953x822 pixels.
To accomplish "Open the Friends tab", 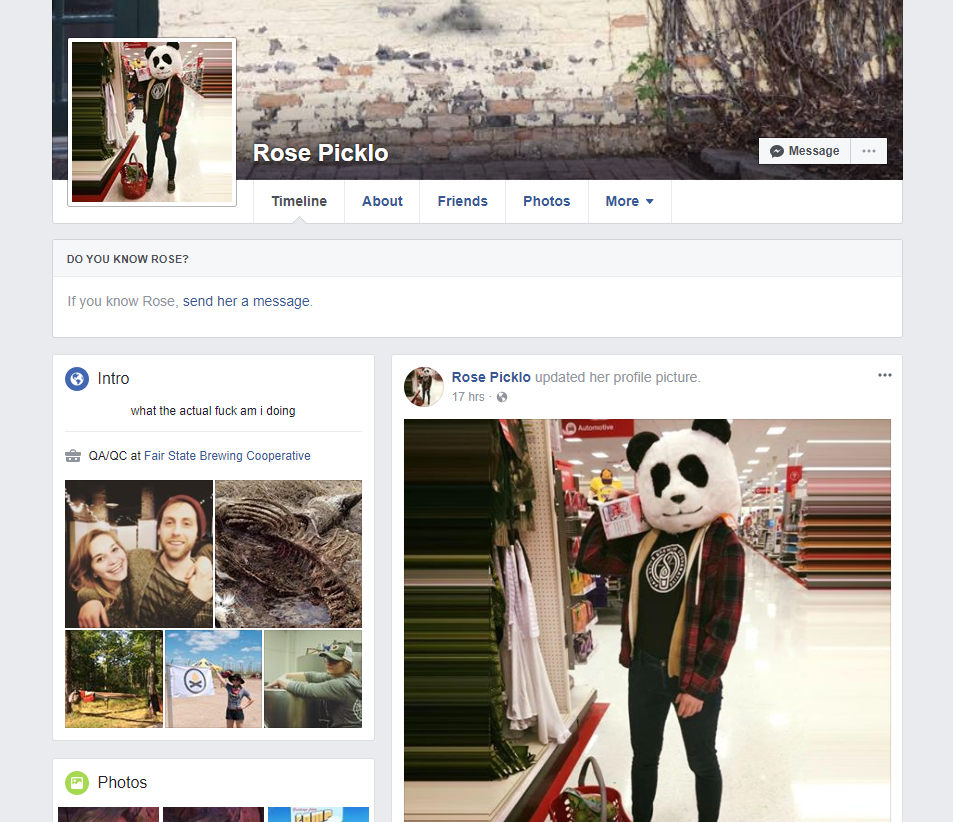I will (x=462, y=201).
